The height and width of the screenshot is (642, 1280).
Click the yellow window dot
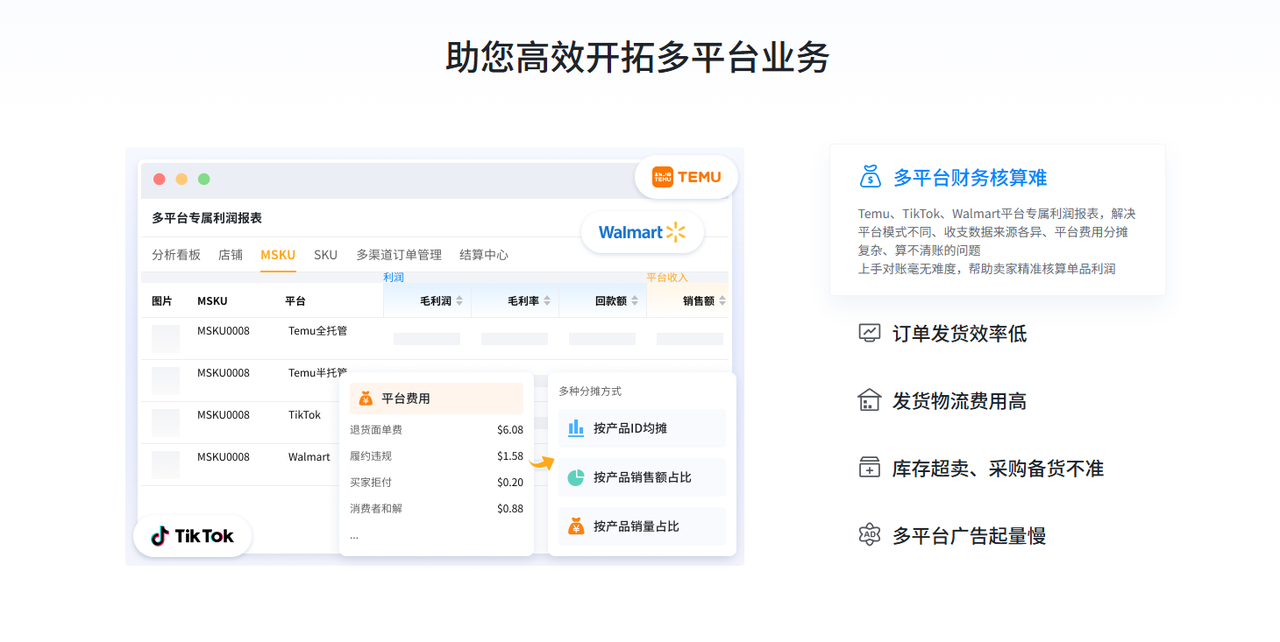181,179
